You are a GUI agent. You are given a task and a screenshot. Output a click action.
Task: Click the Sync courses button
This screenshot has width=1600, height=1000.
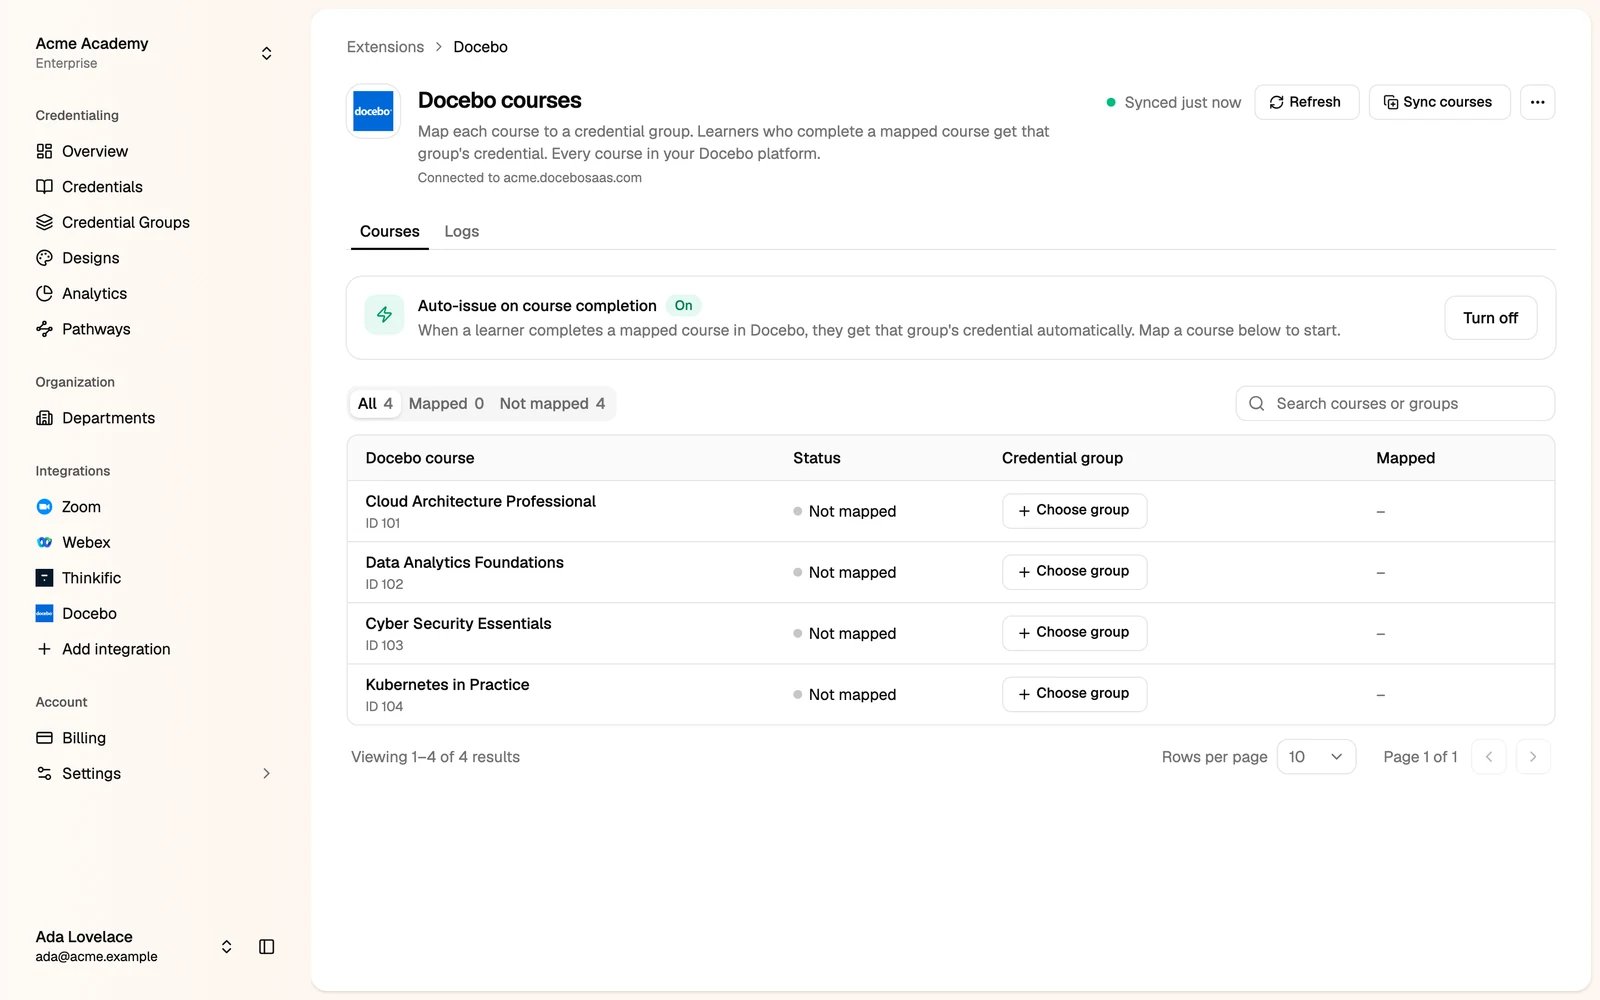pyautogui.click(x=1439, y=102)
